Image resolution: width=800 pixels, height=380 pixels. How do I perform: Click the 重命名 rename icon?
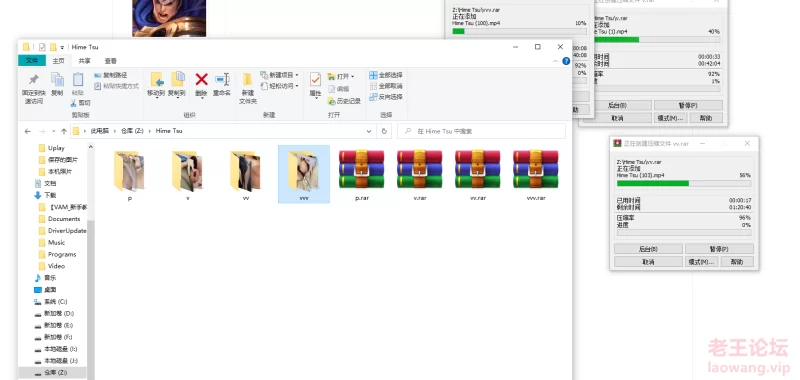pyautogui.click(x=222, y=79)
